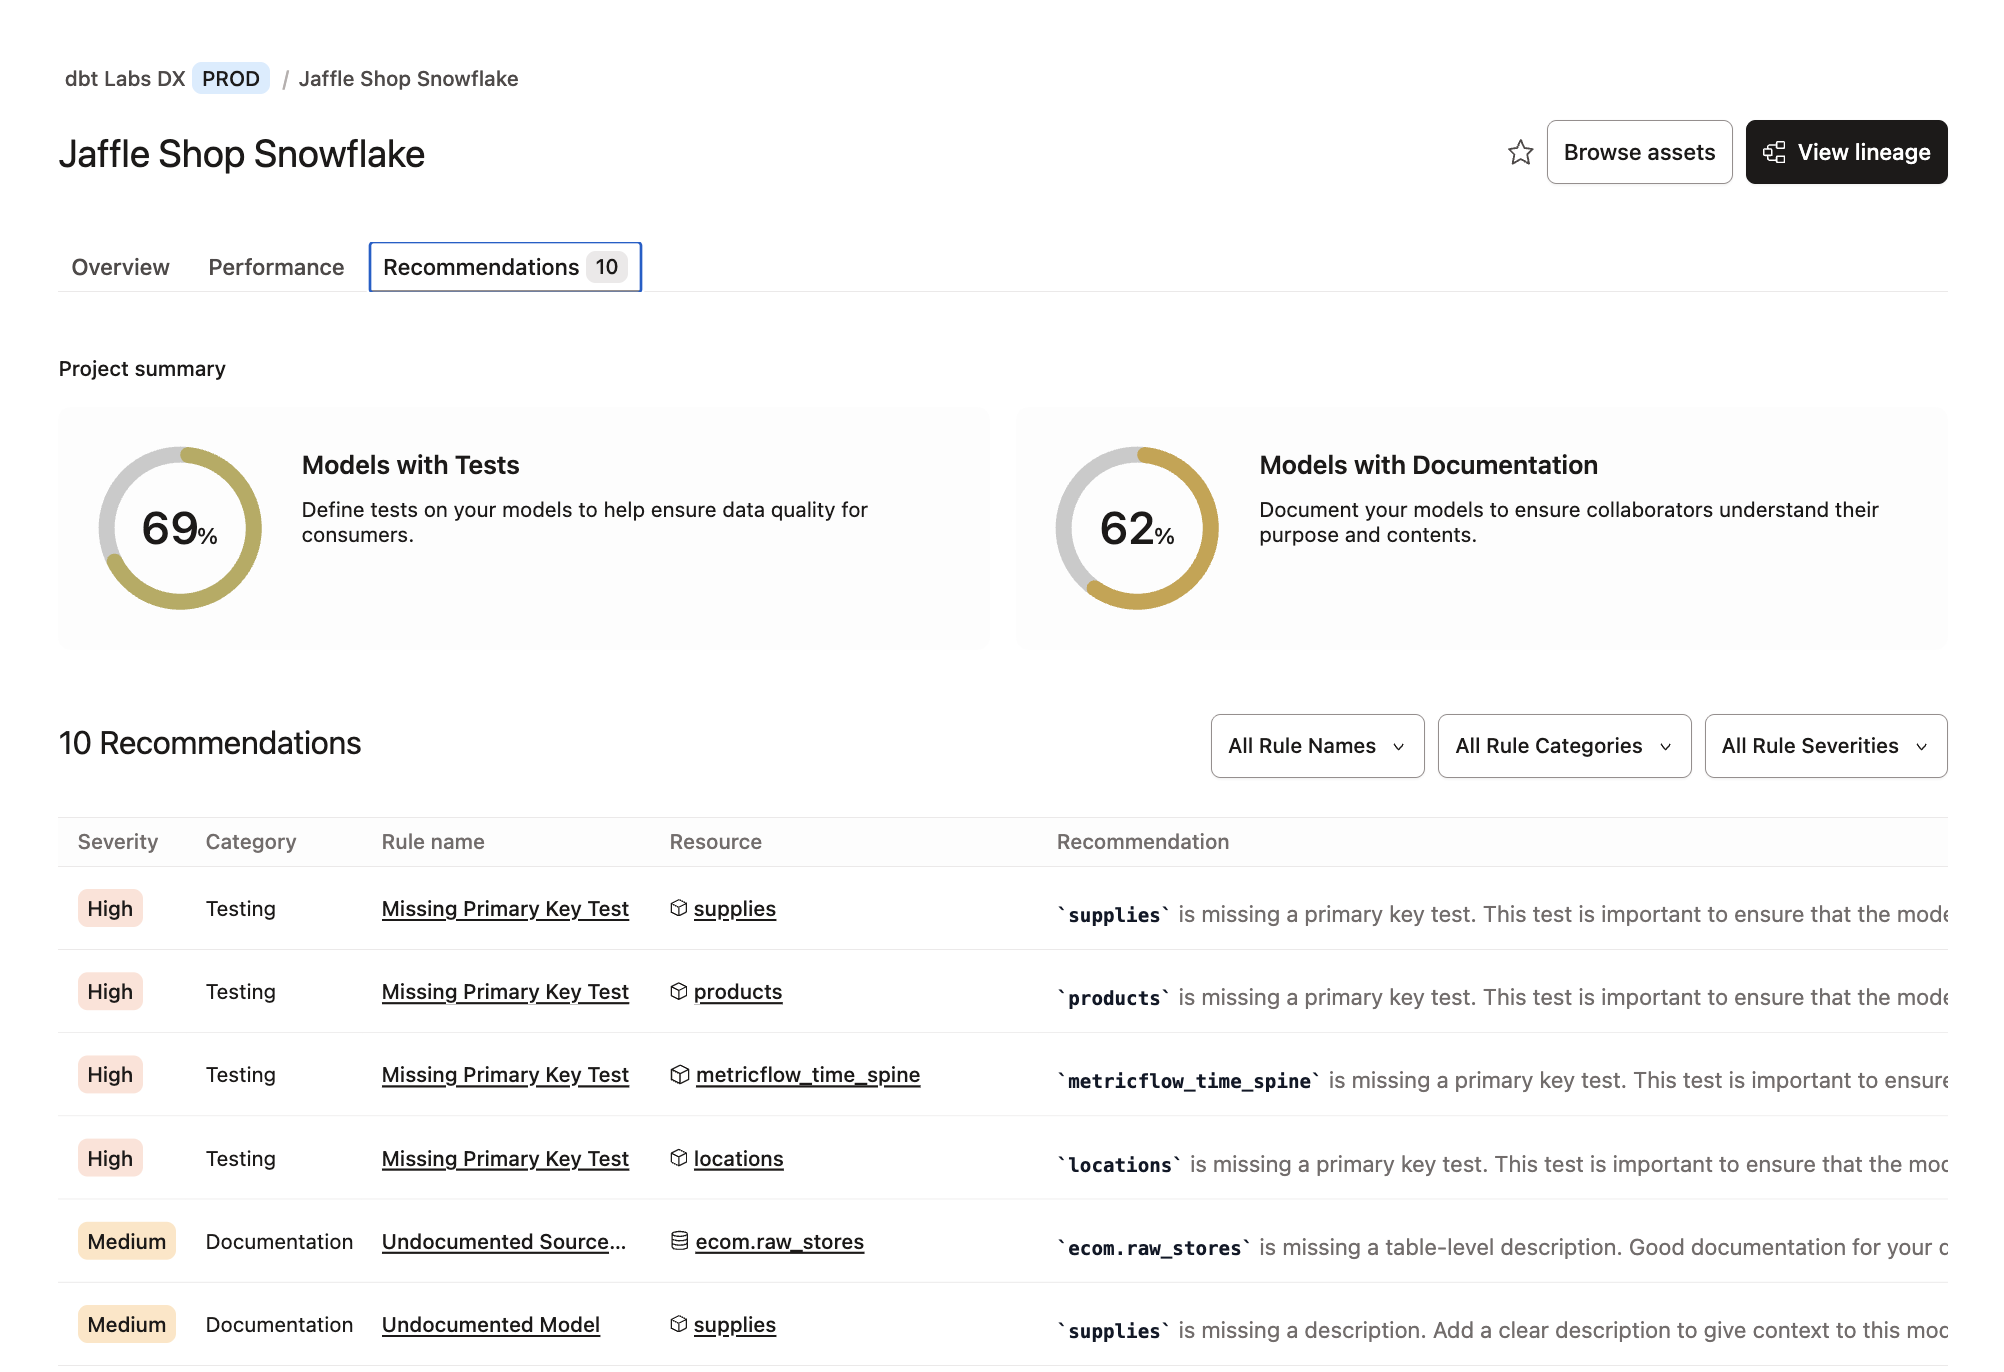
Task: Click the Browse assets button
Action: tap(1639, 152)
